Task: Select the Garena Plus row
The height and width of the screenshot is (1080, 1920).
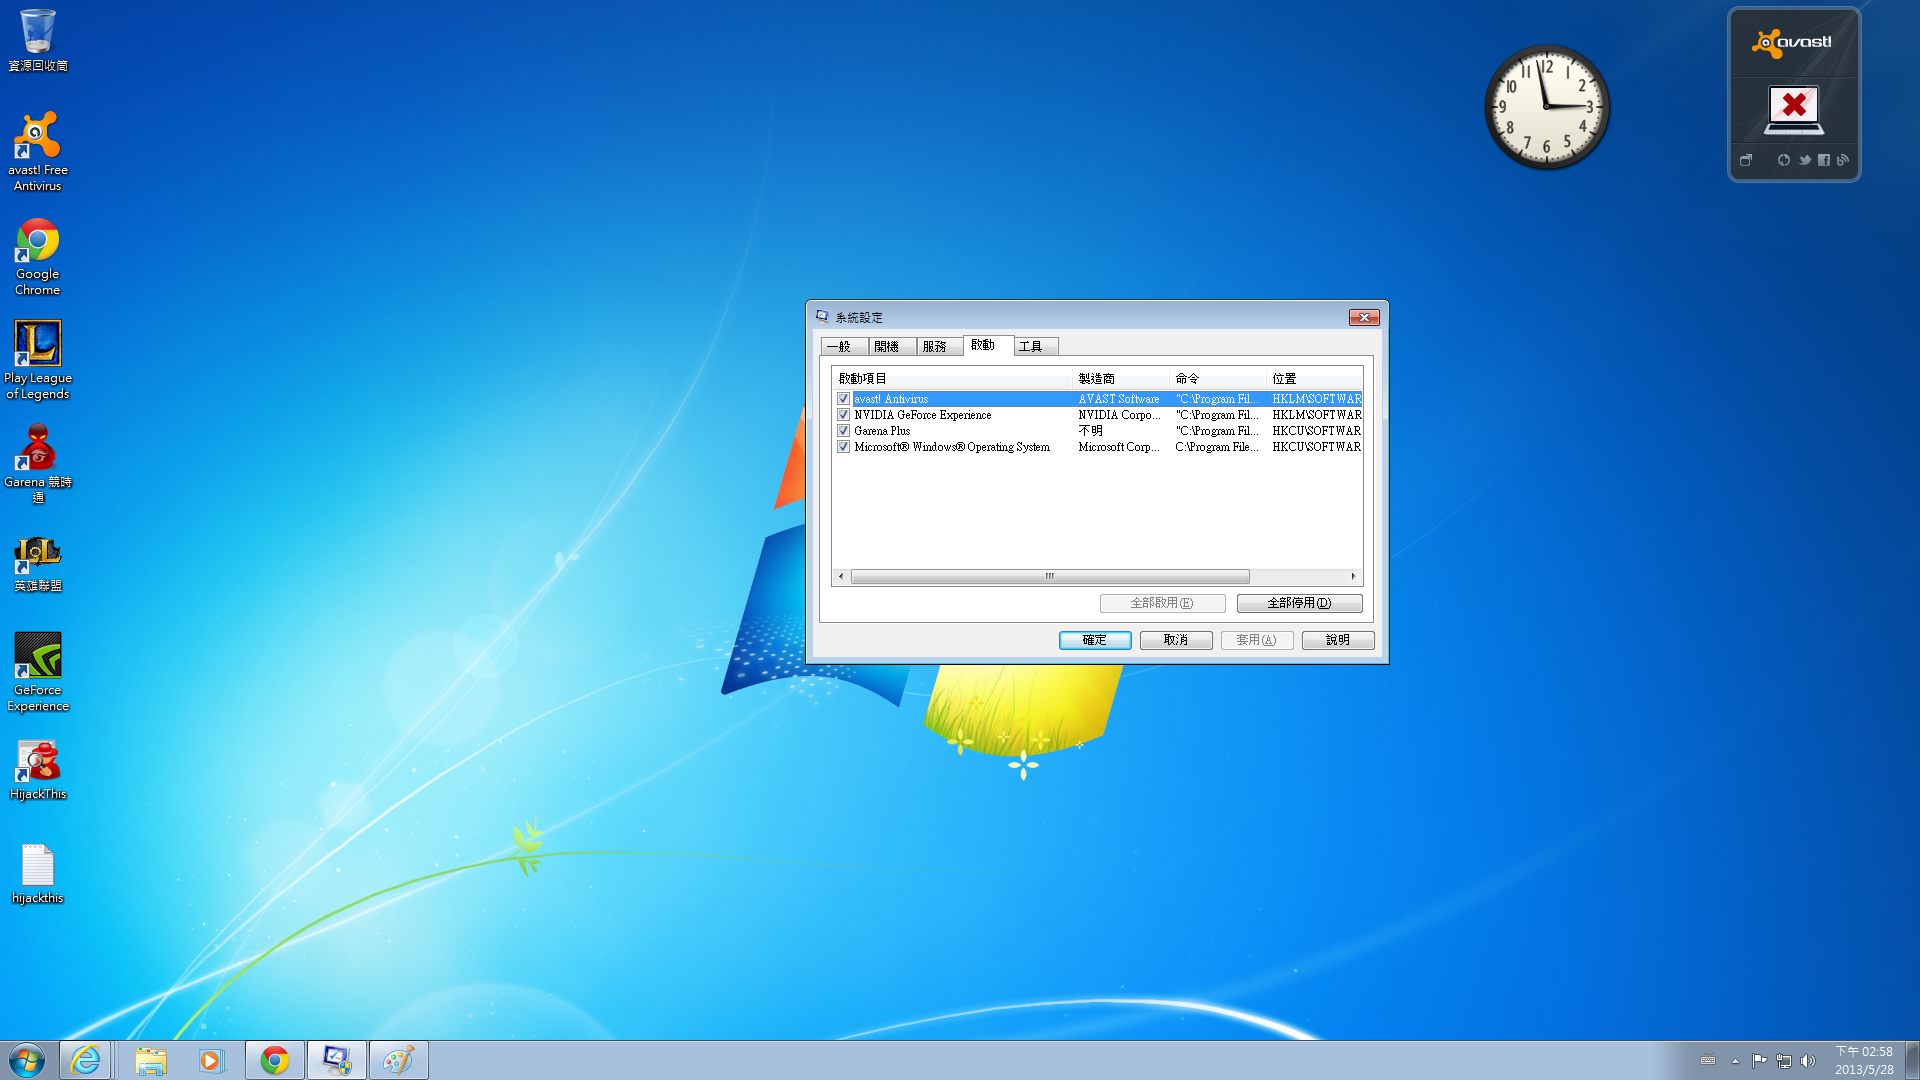Action: 1099,431
